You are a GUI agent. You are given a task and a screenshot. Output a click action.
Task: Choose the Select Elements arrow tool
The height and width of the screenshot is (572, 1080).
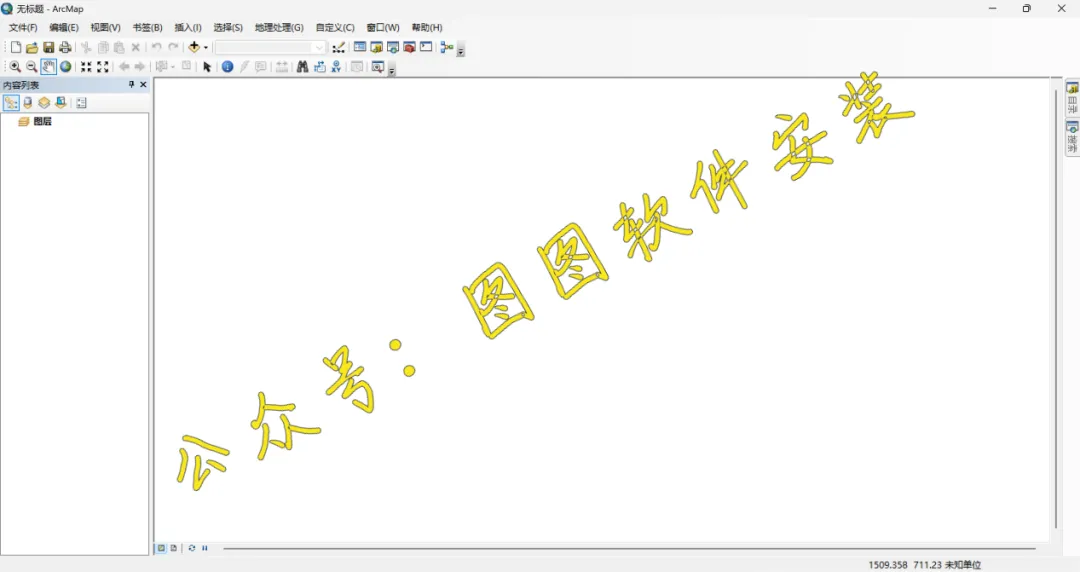click(x=207, y=67)
